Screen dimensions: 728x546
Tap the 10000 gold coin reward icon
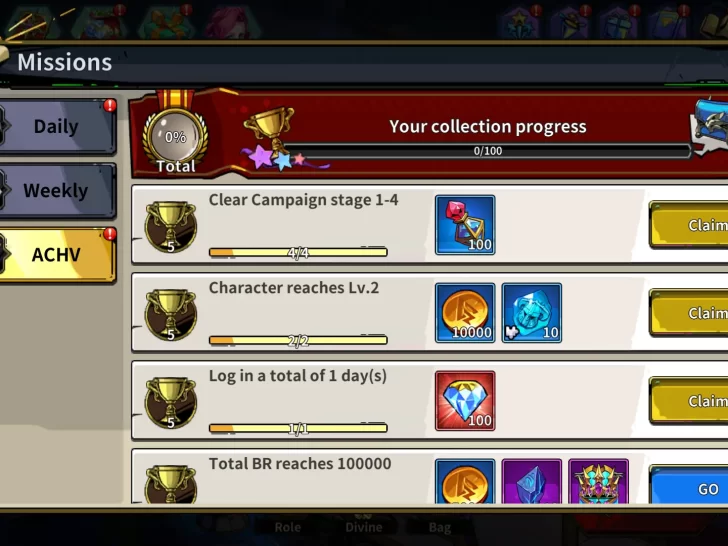[465, 313]
